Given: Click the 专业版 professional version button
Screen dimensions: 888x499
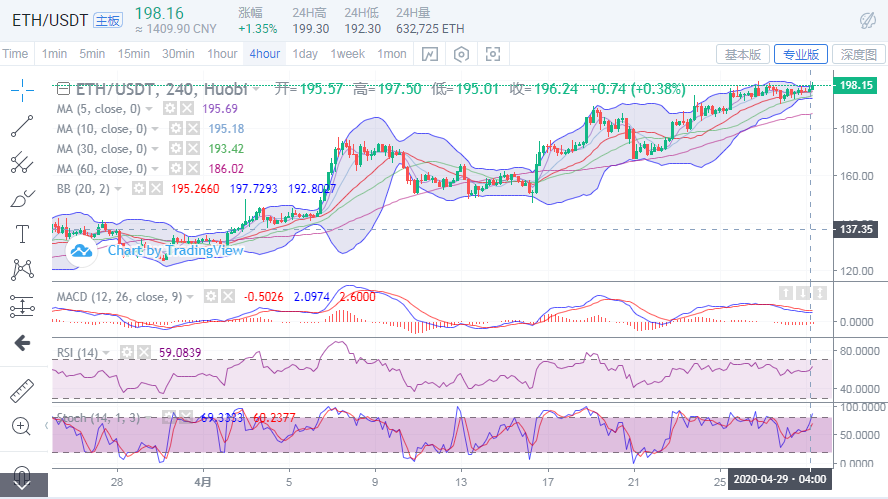Looking at the screenshot, I should (x=801, y=54).
